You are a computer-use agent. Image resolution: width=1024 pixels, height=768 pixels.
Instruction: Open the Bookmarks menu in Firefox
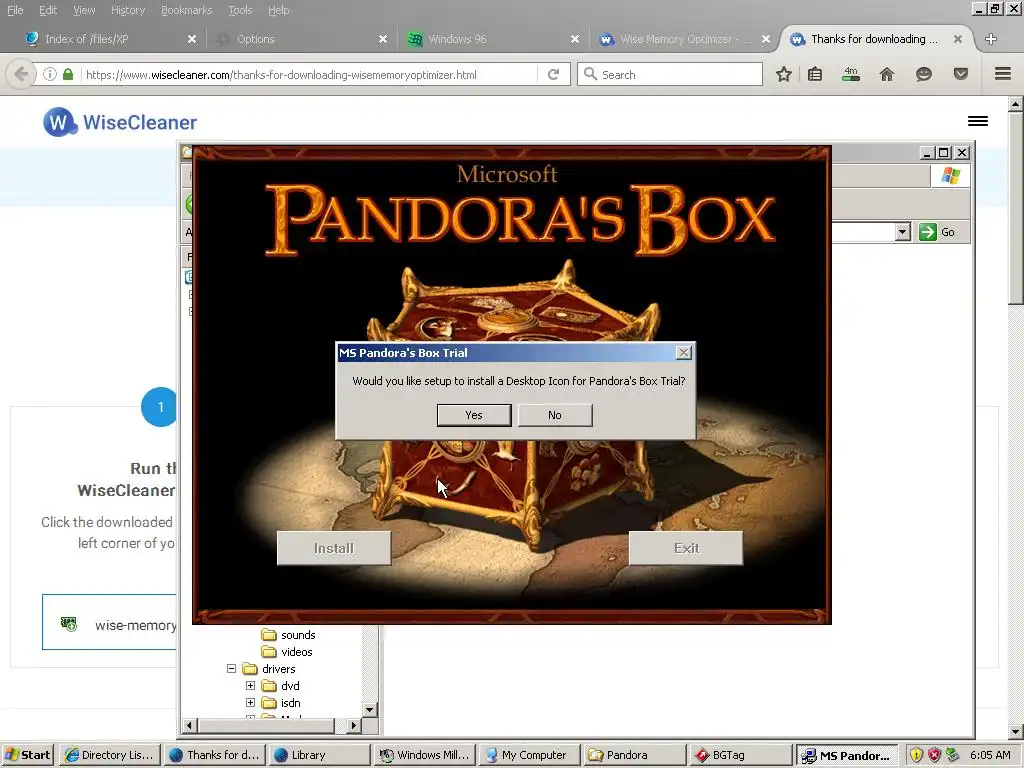tap(187, 10)
